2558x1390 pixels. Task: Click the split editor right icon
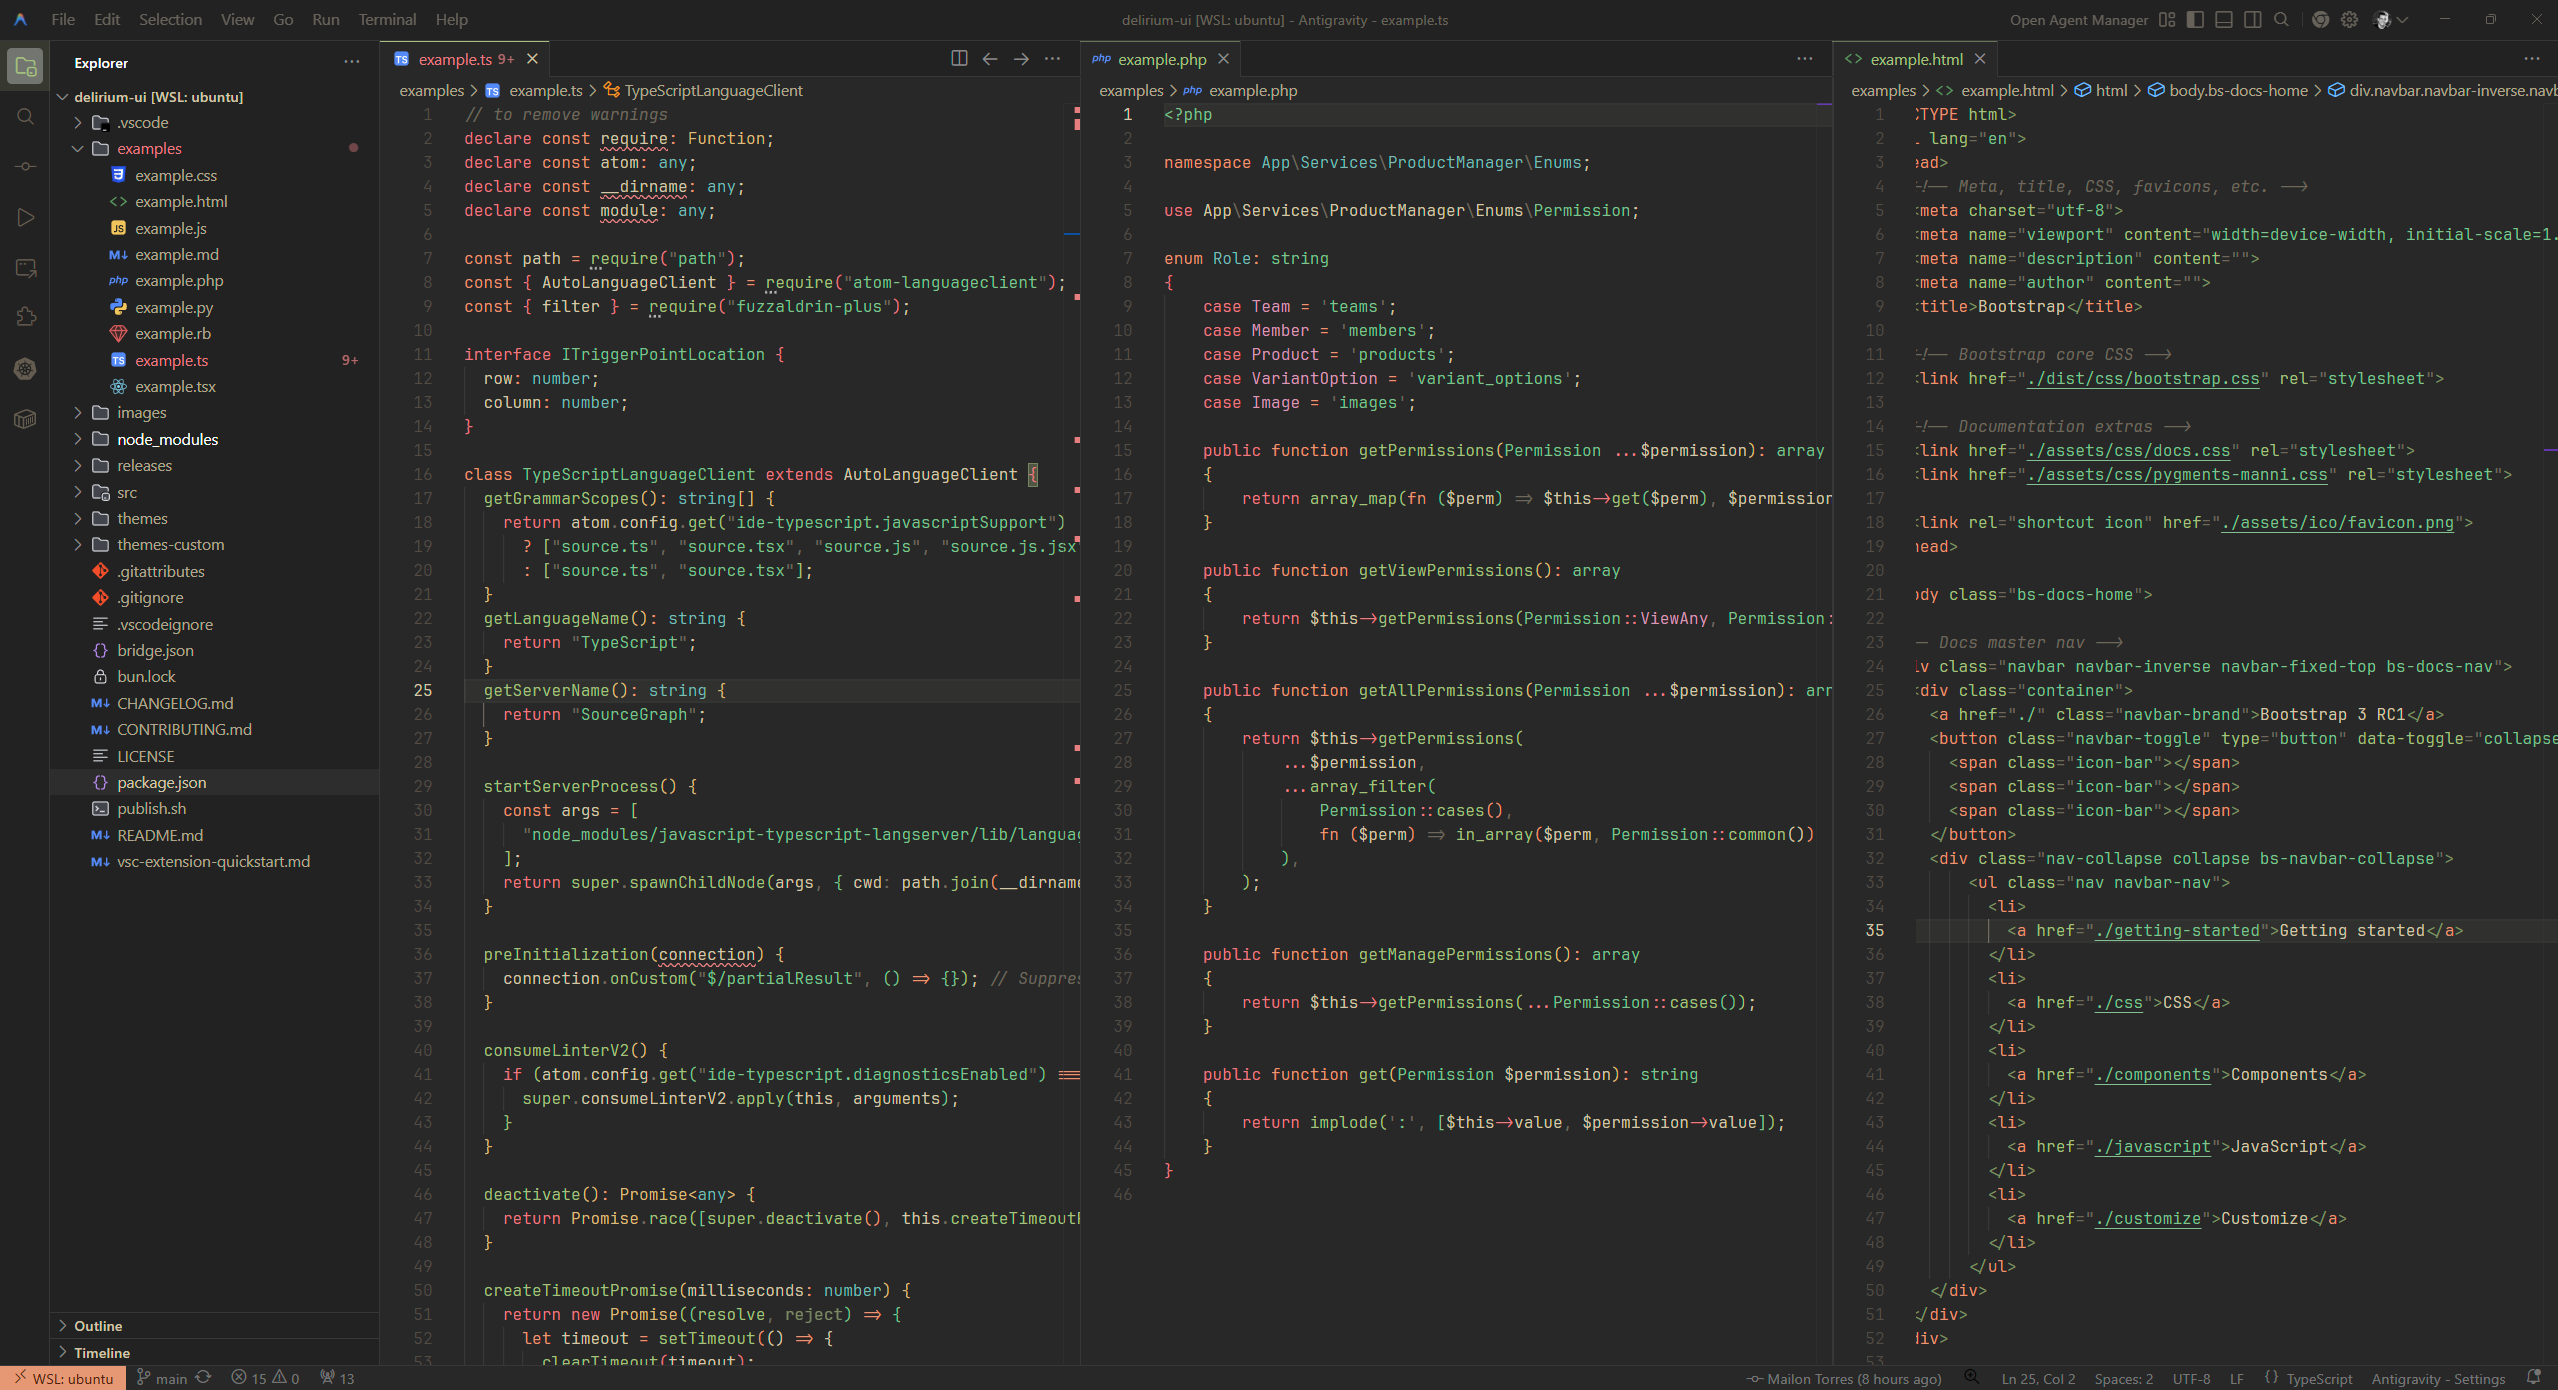tap(958, 59)
